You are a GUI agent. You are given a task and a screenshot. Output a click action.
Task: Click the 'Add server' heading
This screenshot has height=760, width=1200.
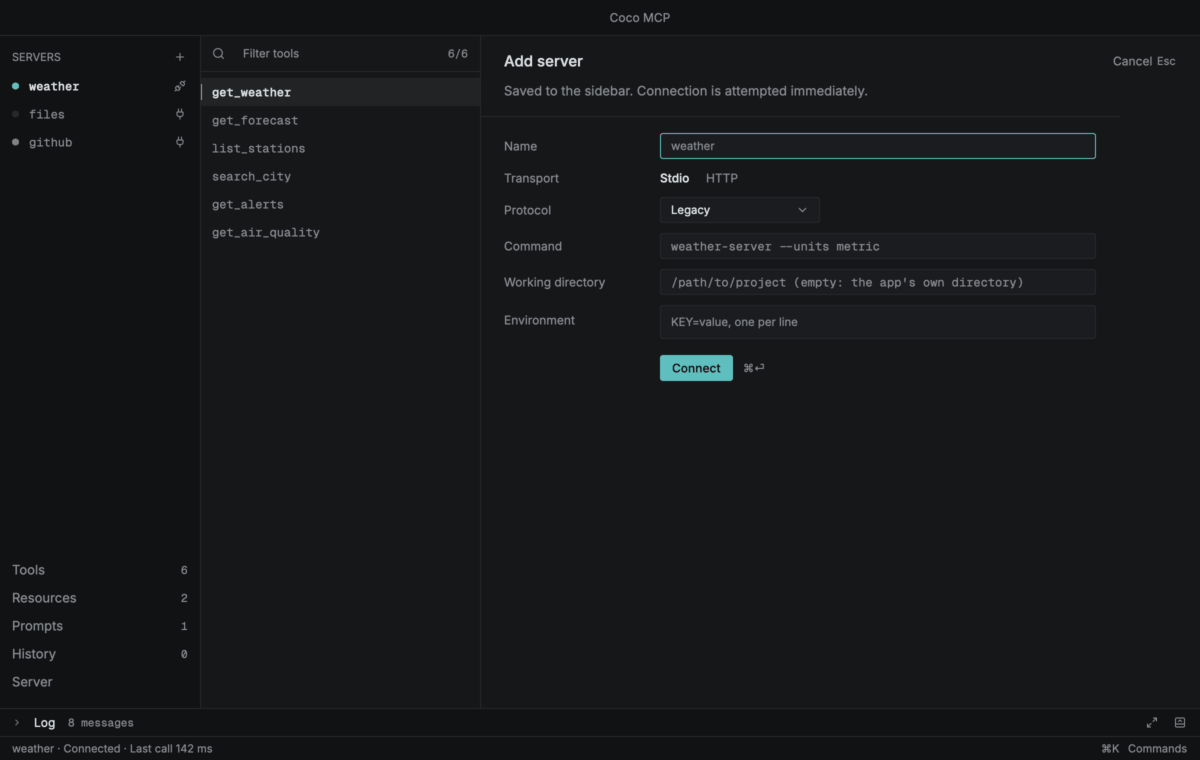click(543, 61)
